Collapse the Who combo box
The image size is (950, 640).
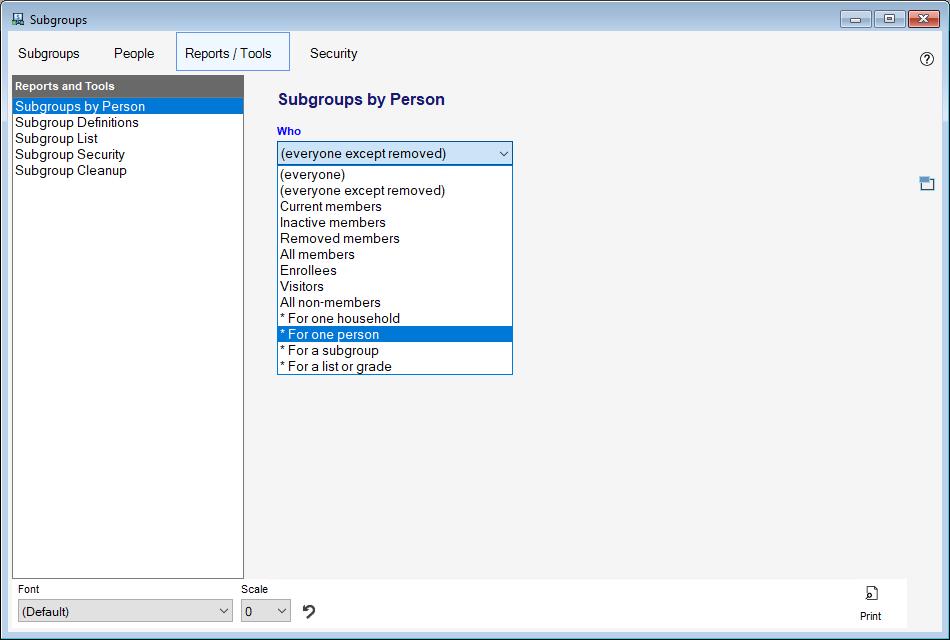(x=503, y=154)
